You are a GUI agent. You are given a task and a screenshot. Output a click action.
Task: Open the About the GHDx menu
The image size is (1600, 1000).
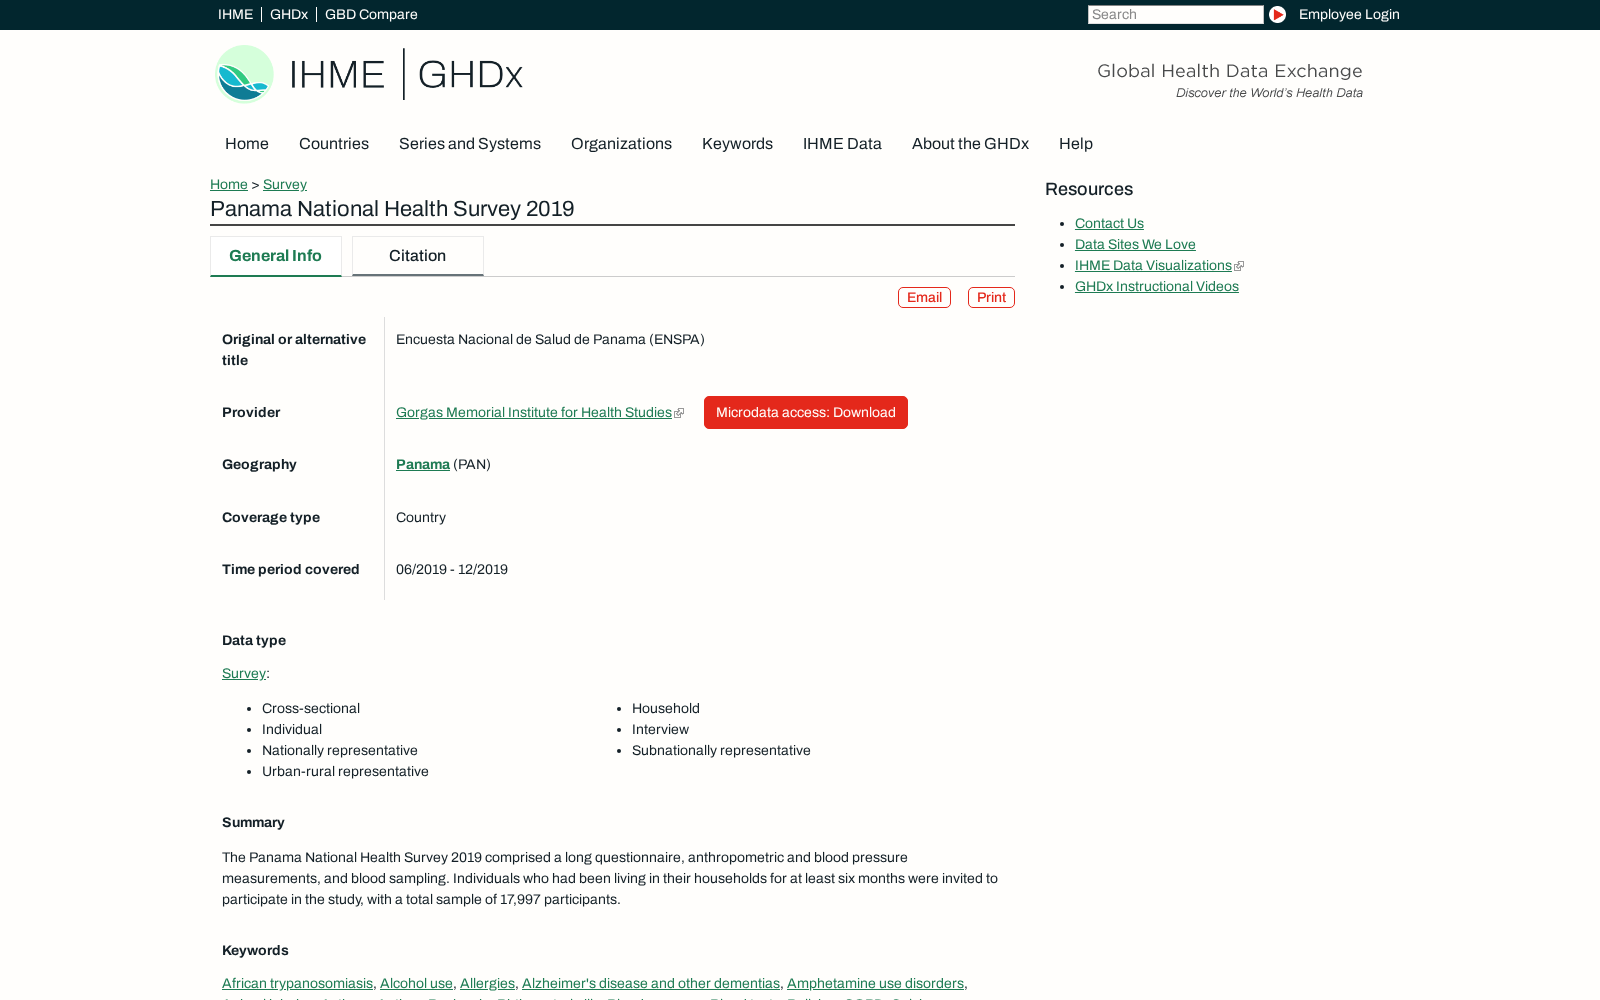(x=970, y=144)
